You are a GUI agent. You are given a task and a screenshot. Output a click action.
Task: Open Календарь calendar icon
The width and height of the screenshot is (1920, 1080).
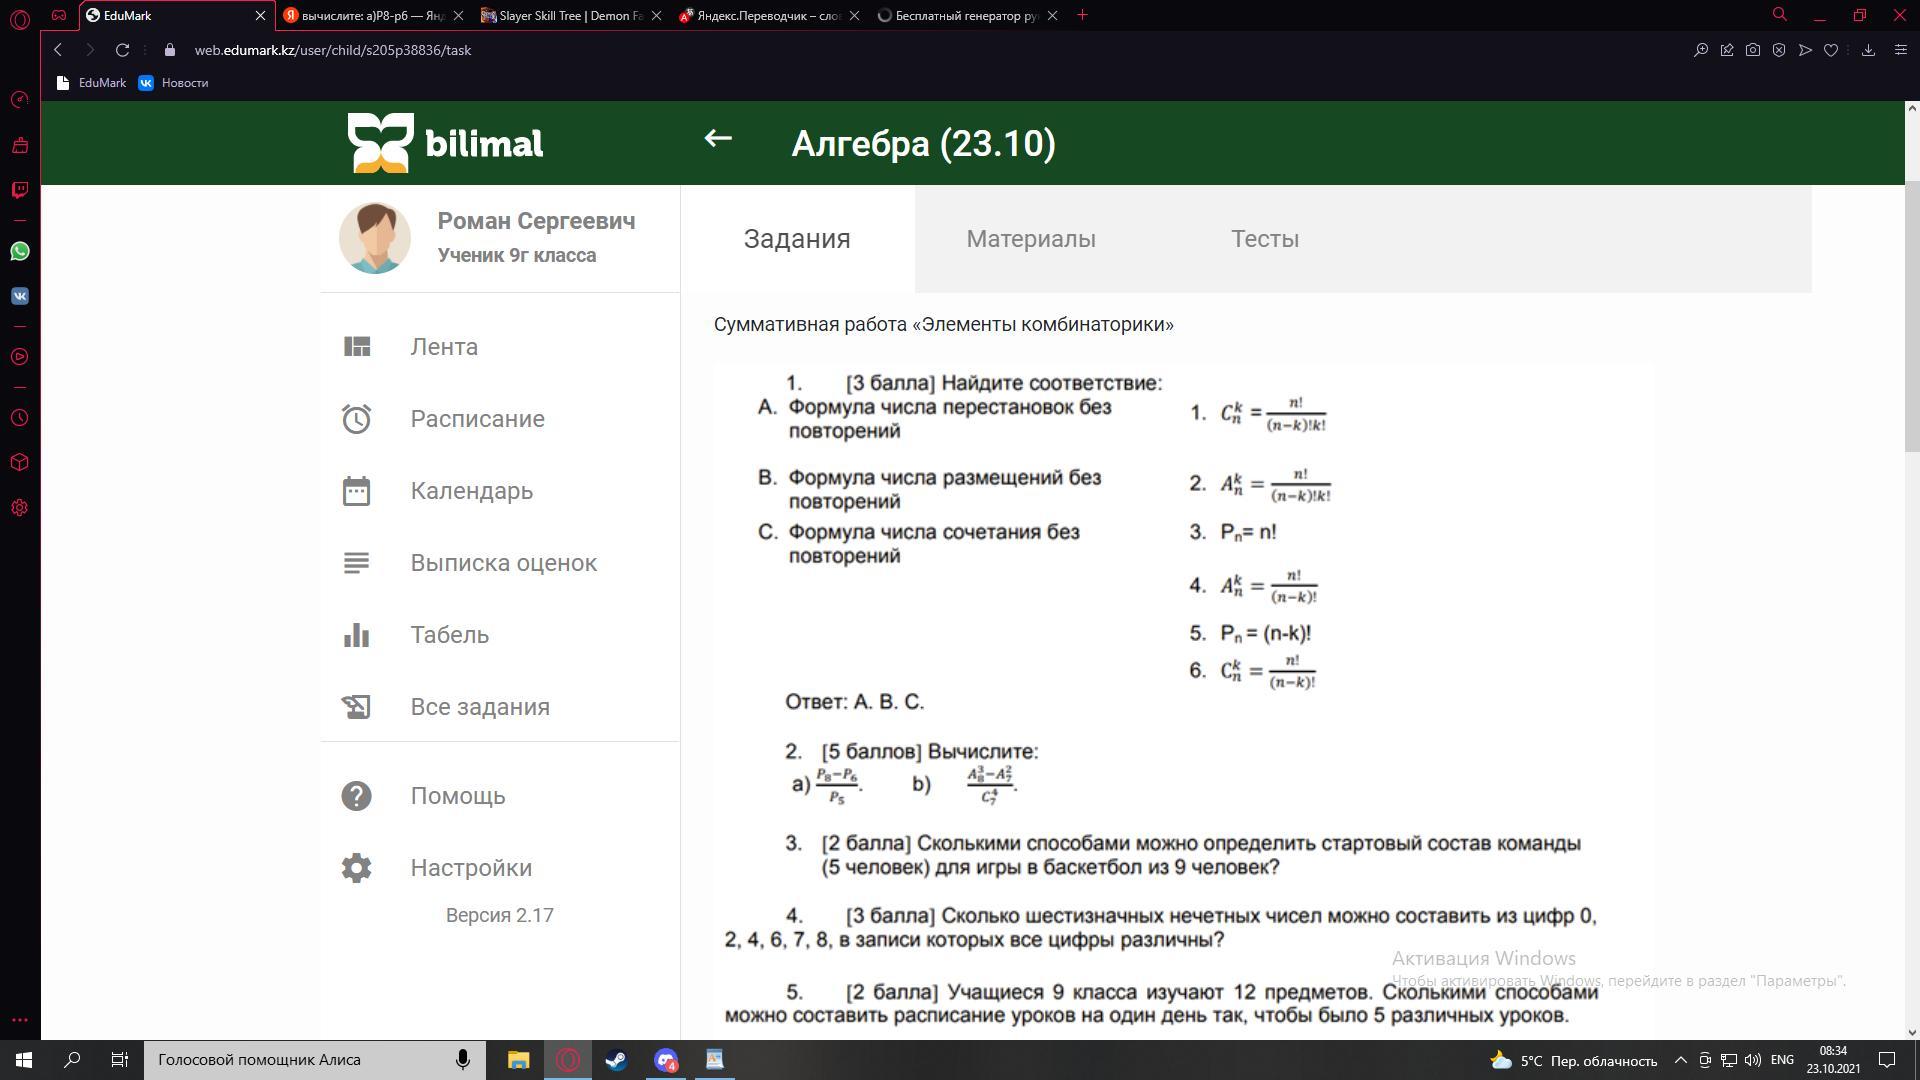[357, 491]
